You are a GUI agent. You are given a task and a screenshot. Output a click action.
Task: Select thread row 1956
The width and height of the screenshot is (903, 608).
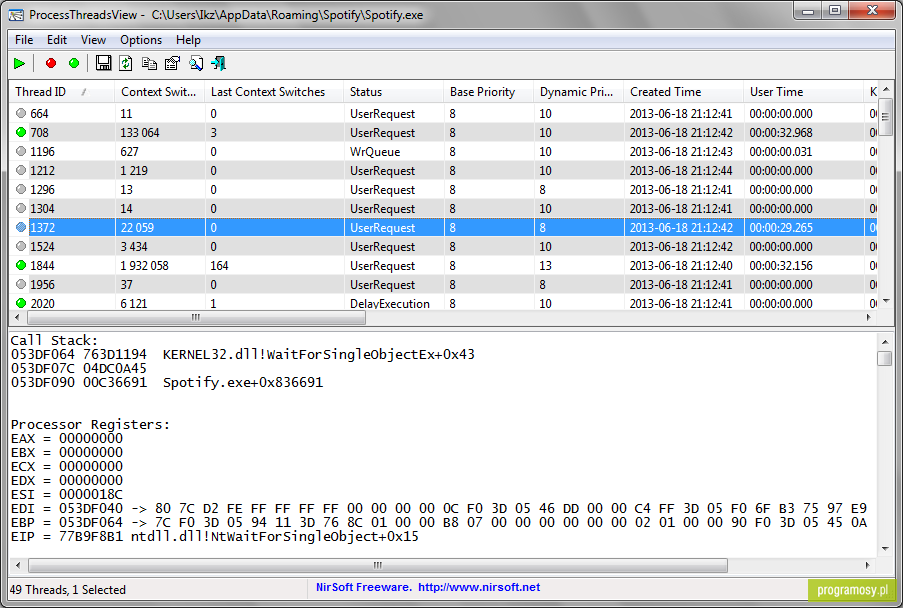[x=442, y=284]
